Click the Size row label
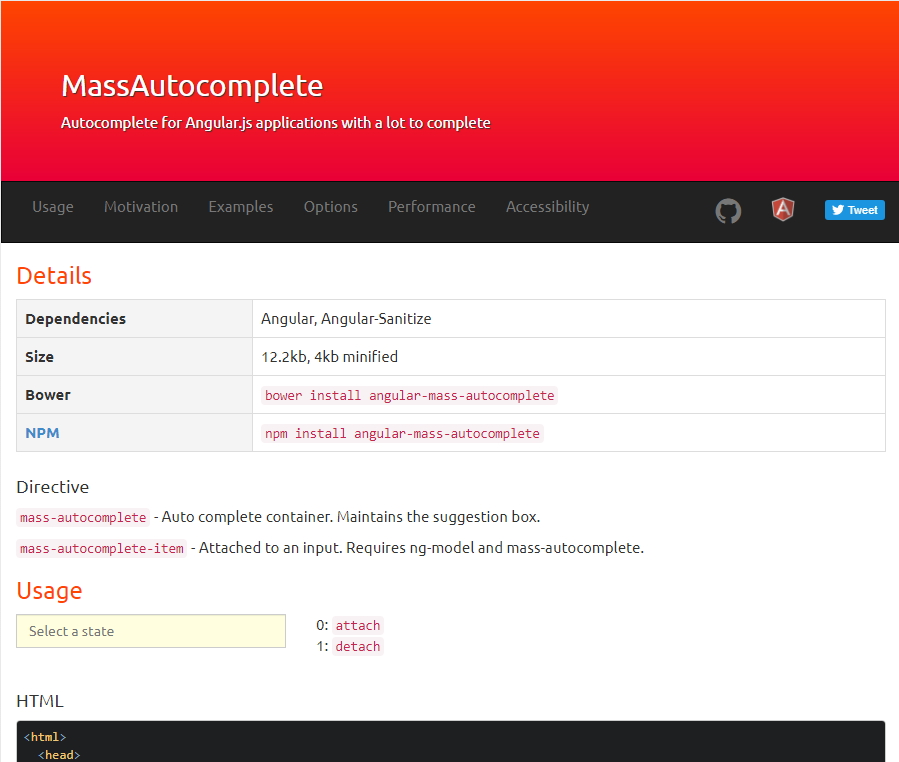 pyautogui.click(x=40, y=357)
